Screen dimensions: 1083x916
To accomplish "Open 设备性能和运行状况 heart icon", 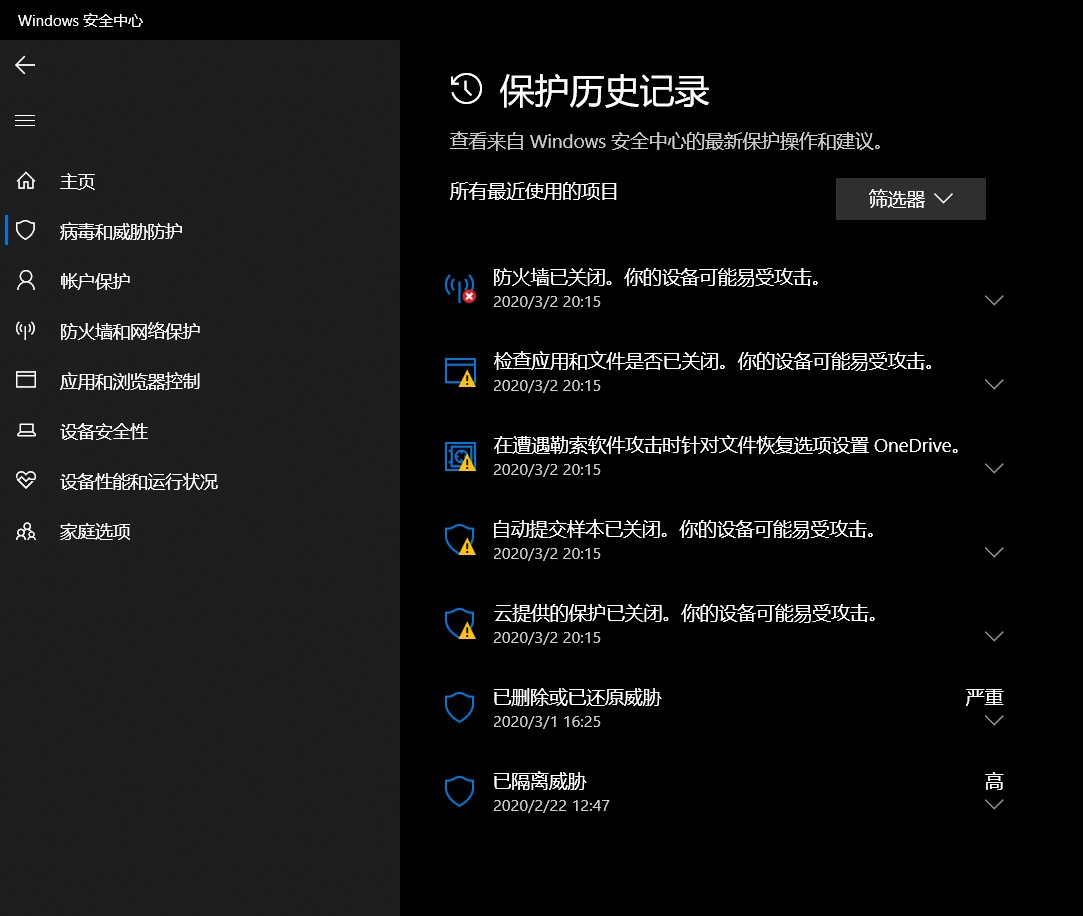I will tap(24, 481).
